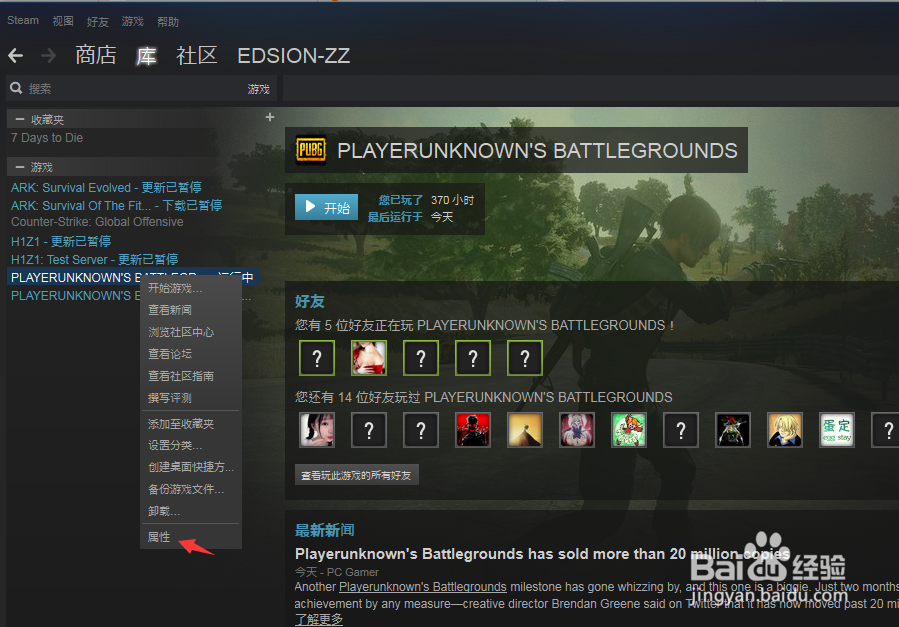Viewport: 899px width, 627px height.
Task: Select H1Z1 - 更新已暂停 entry
Action: click(61, 241)
